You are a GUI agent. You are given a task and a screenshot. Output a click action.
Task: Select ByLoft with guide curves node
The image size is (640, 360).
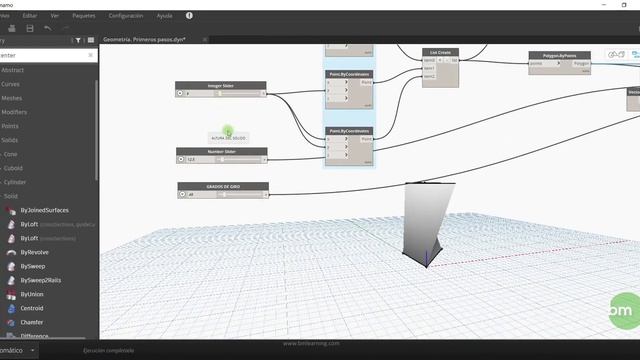pos(51,224)
